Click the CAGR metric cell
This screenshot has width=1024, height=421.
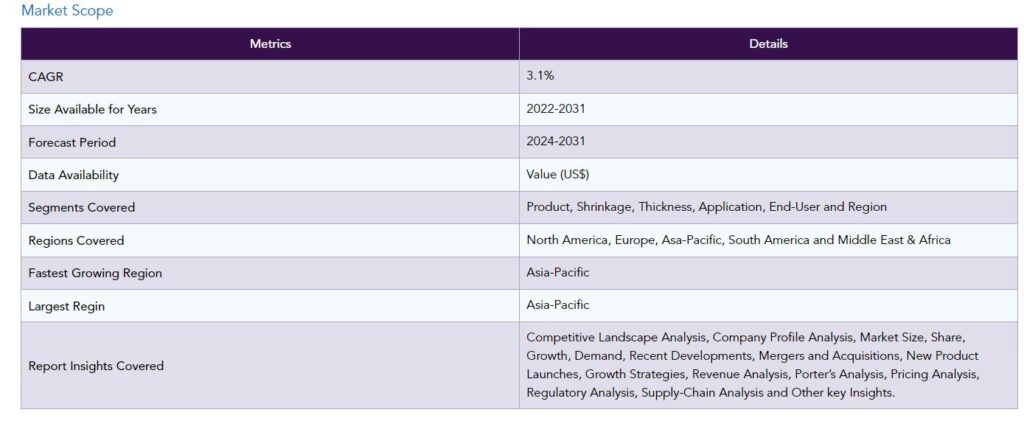(270, 76)
